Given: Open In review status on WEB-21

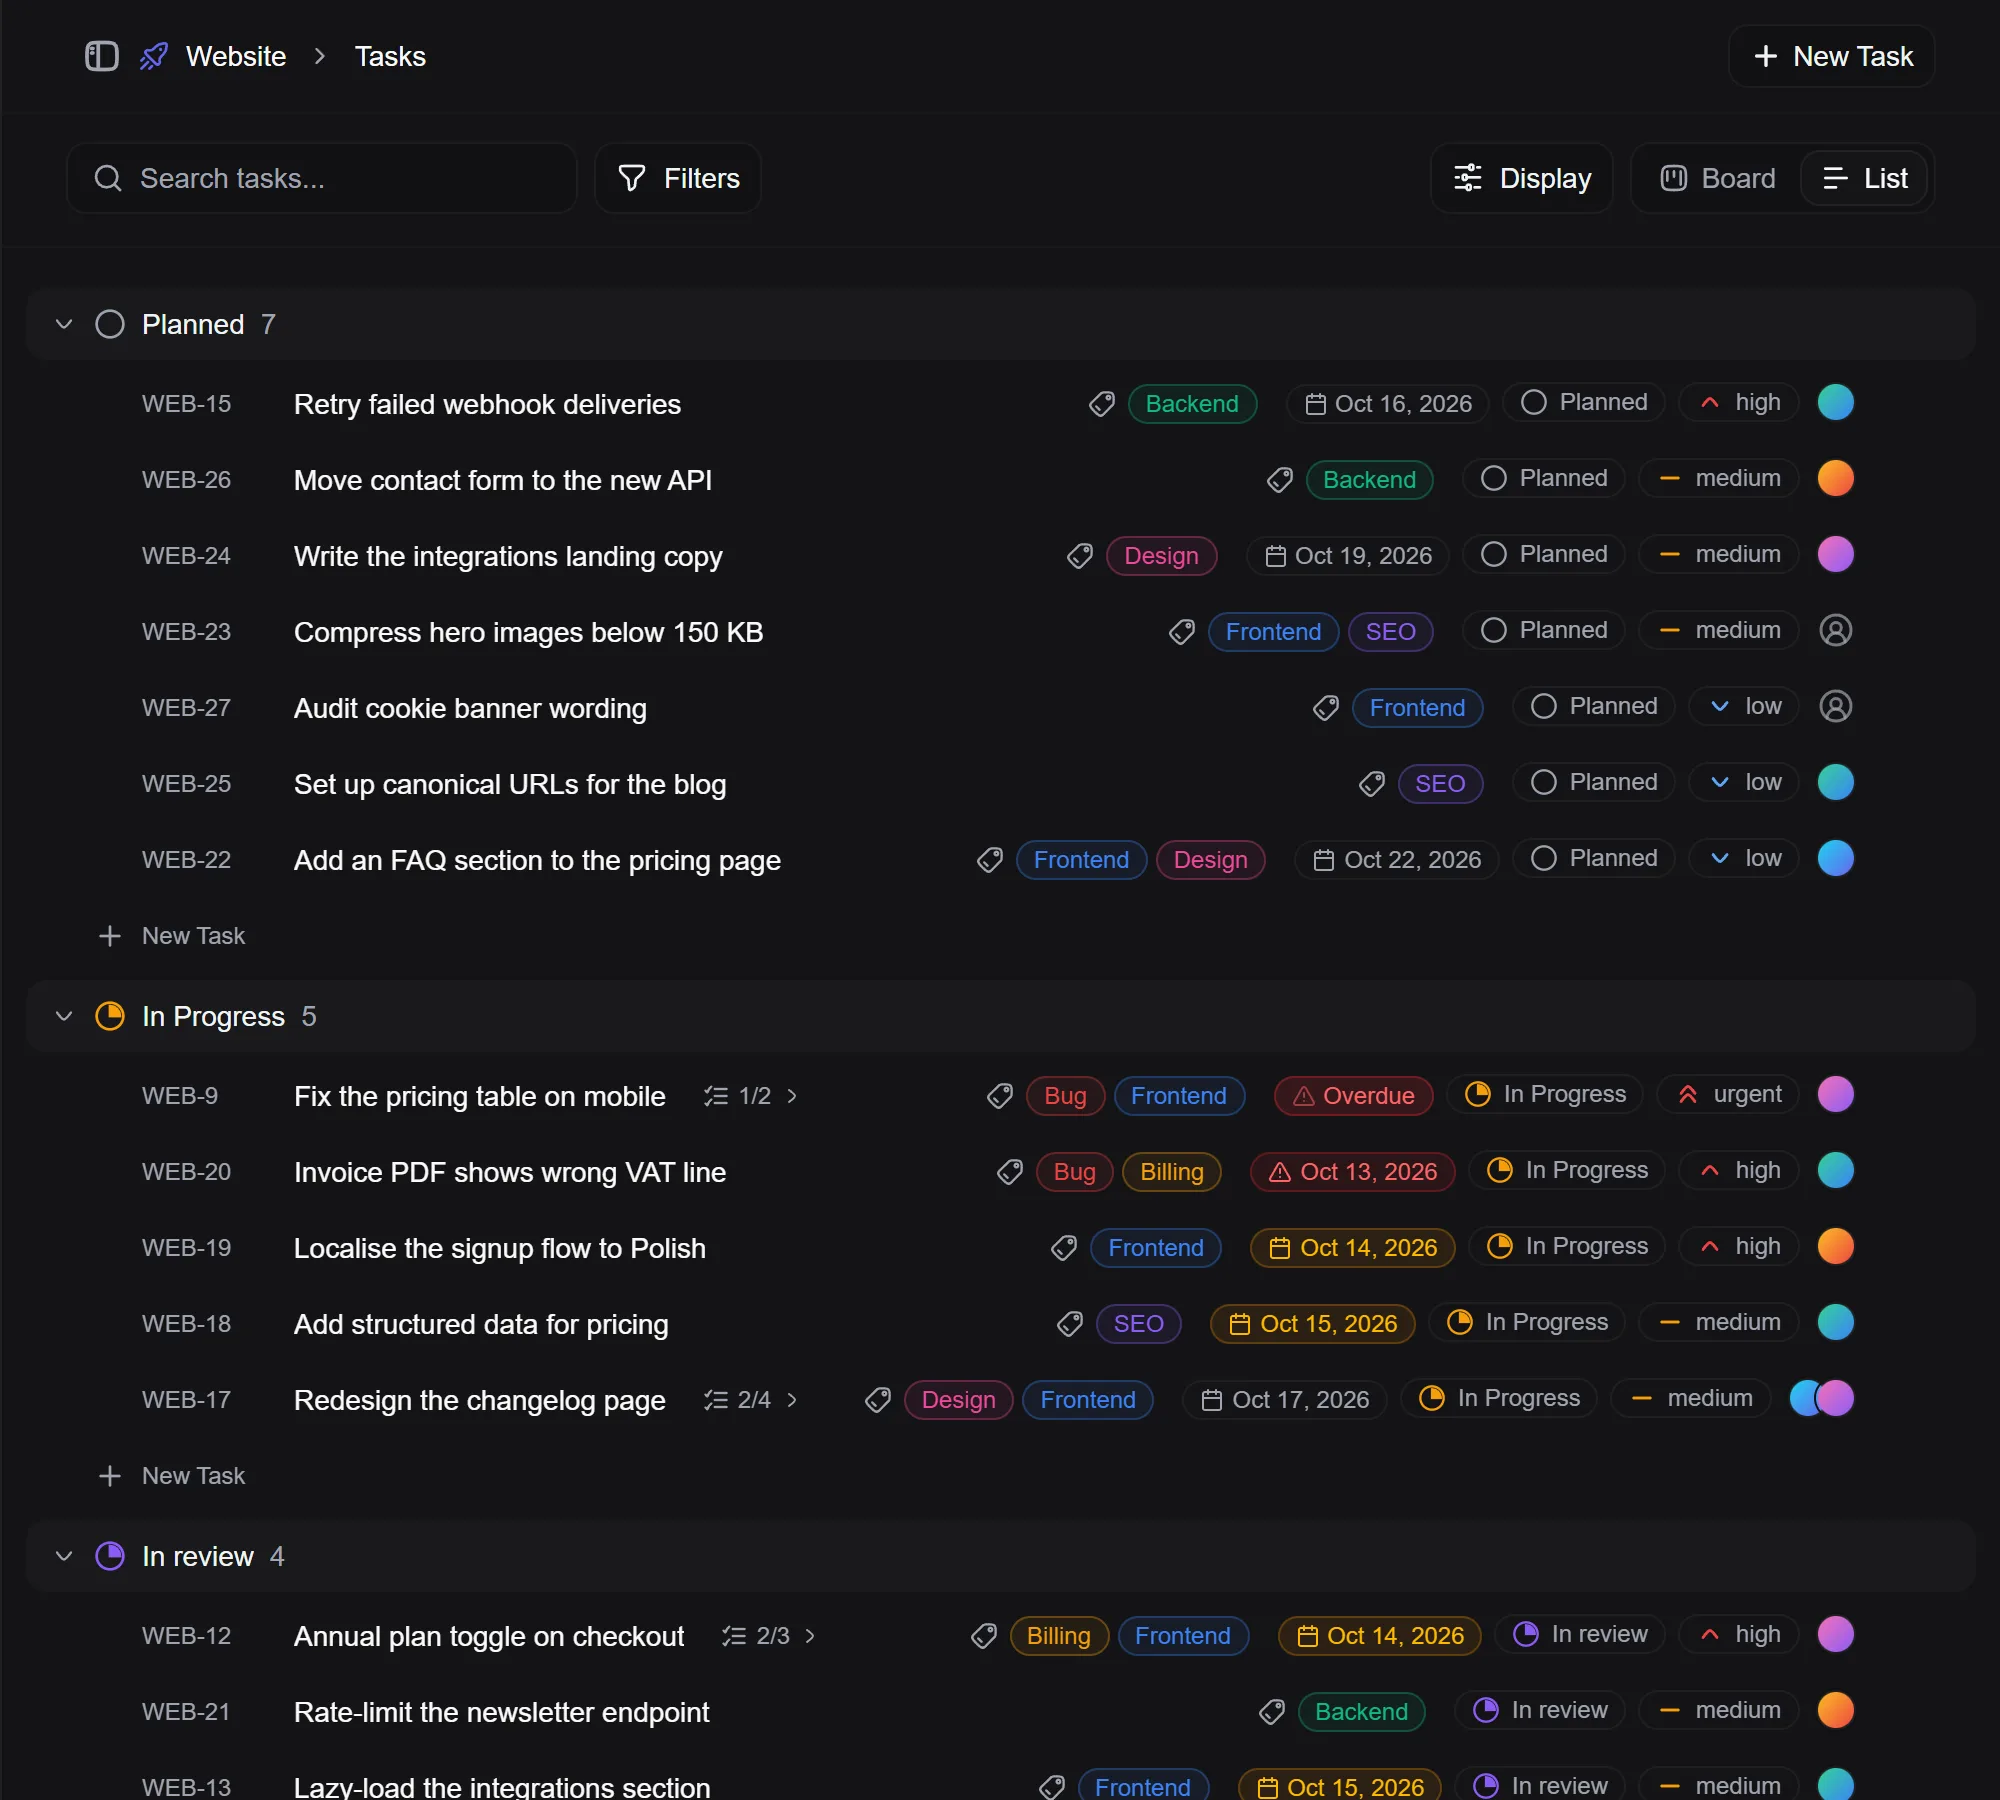Looking at the screenshot, I should coord(1541,1710).
